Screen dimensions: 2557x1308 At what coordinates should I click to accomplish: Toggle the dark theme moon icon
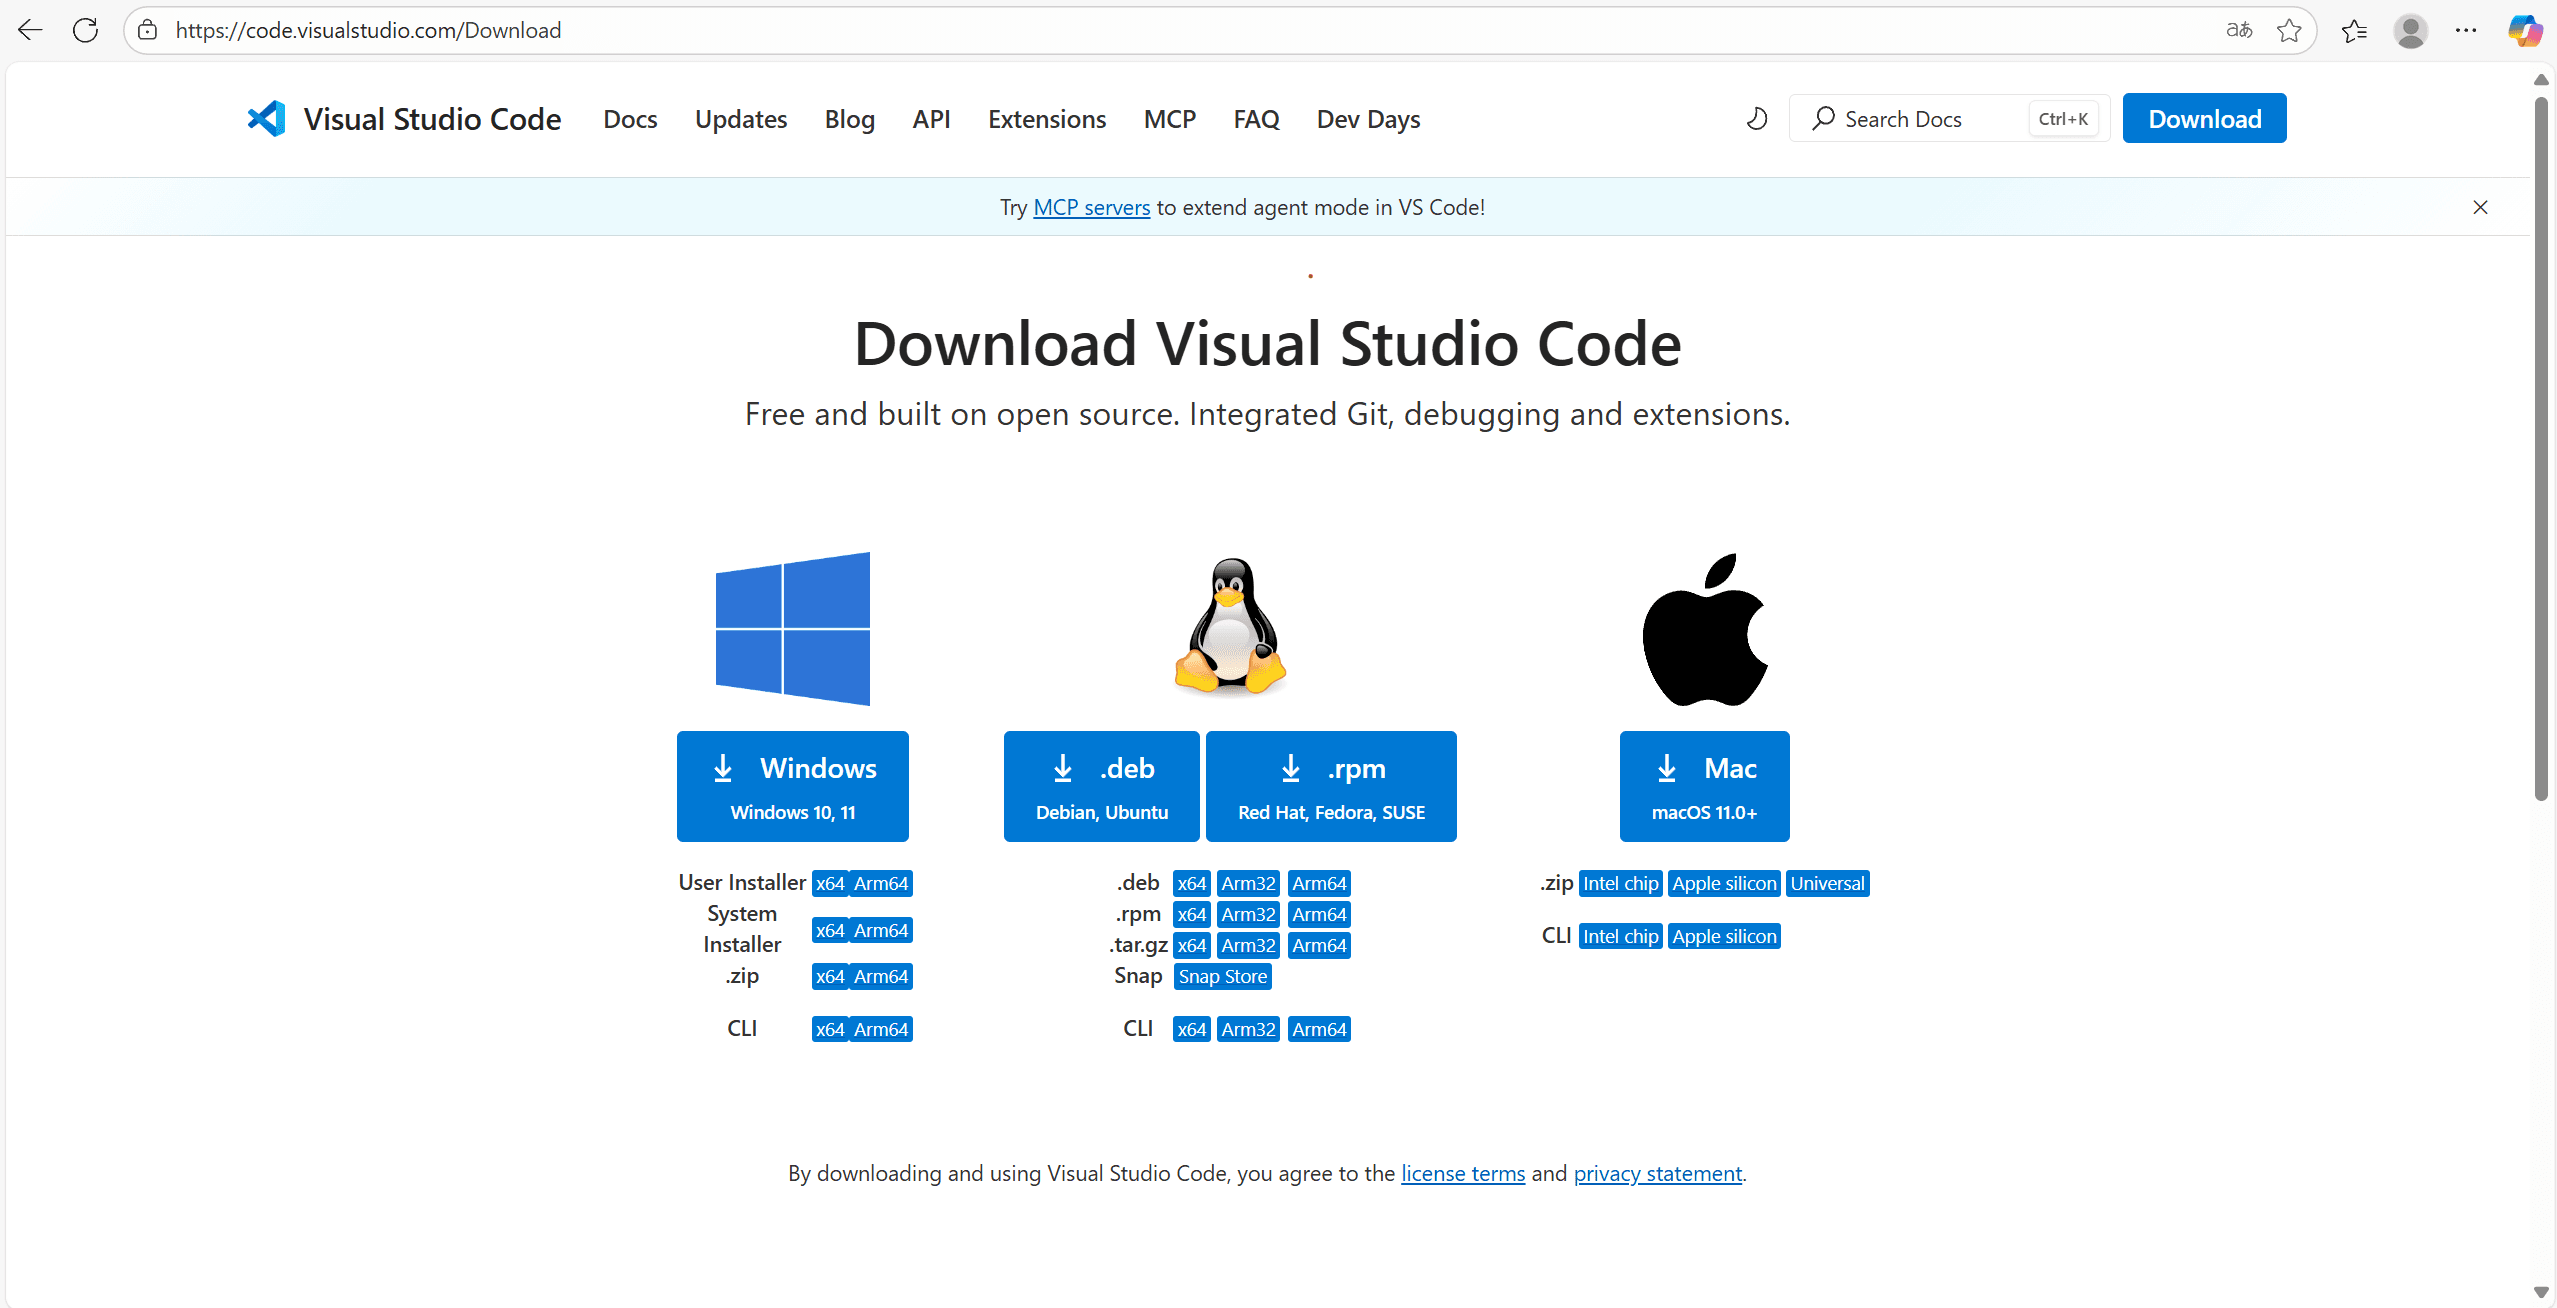[x=1756, y=119]
